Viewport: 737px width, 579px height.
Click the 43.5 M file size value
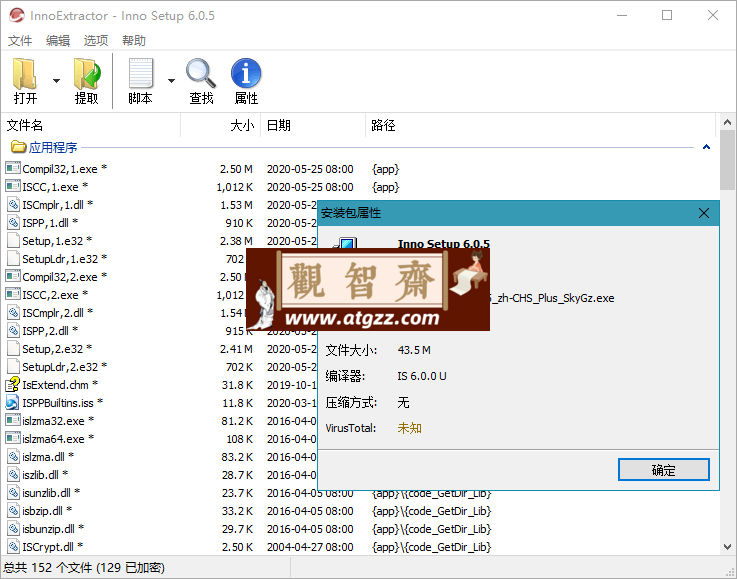(414, 350)
